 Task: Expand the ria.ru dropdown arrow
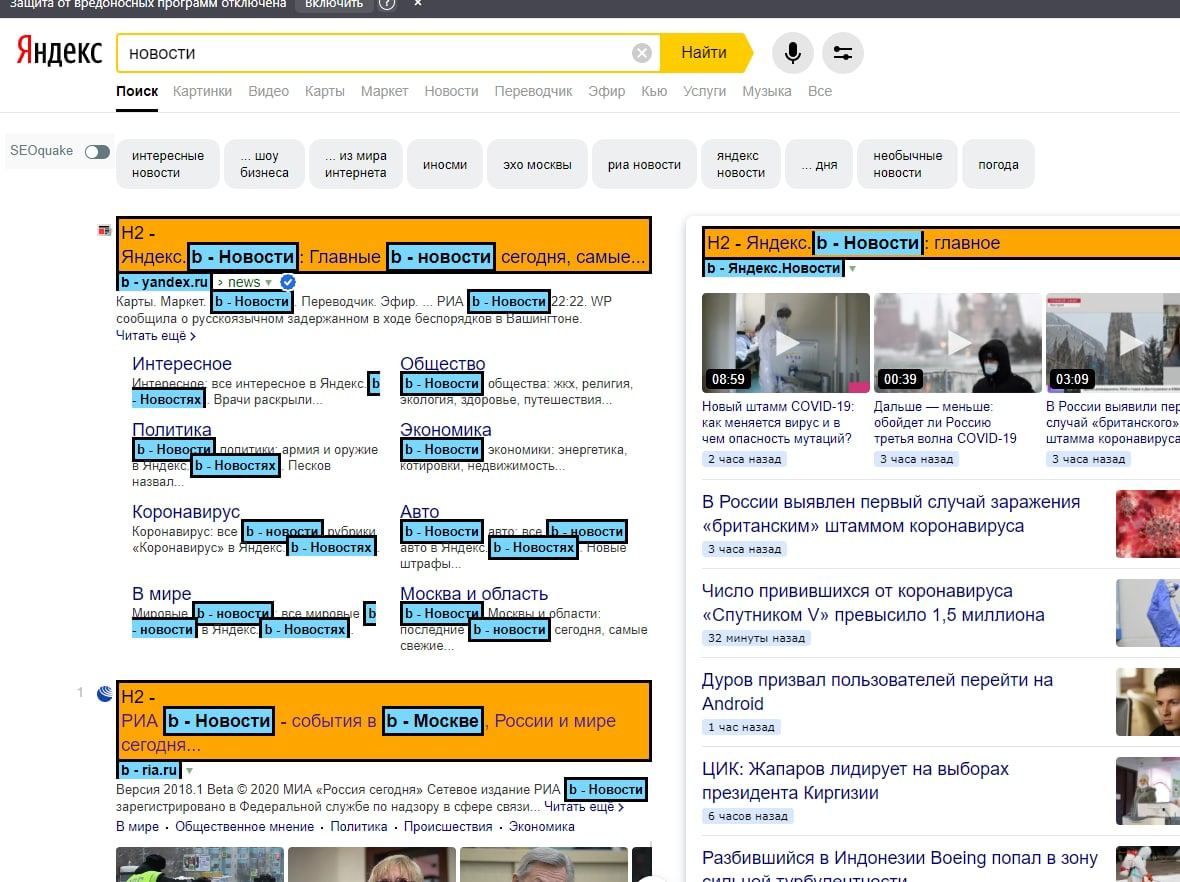(190, 771)
